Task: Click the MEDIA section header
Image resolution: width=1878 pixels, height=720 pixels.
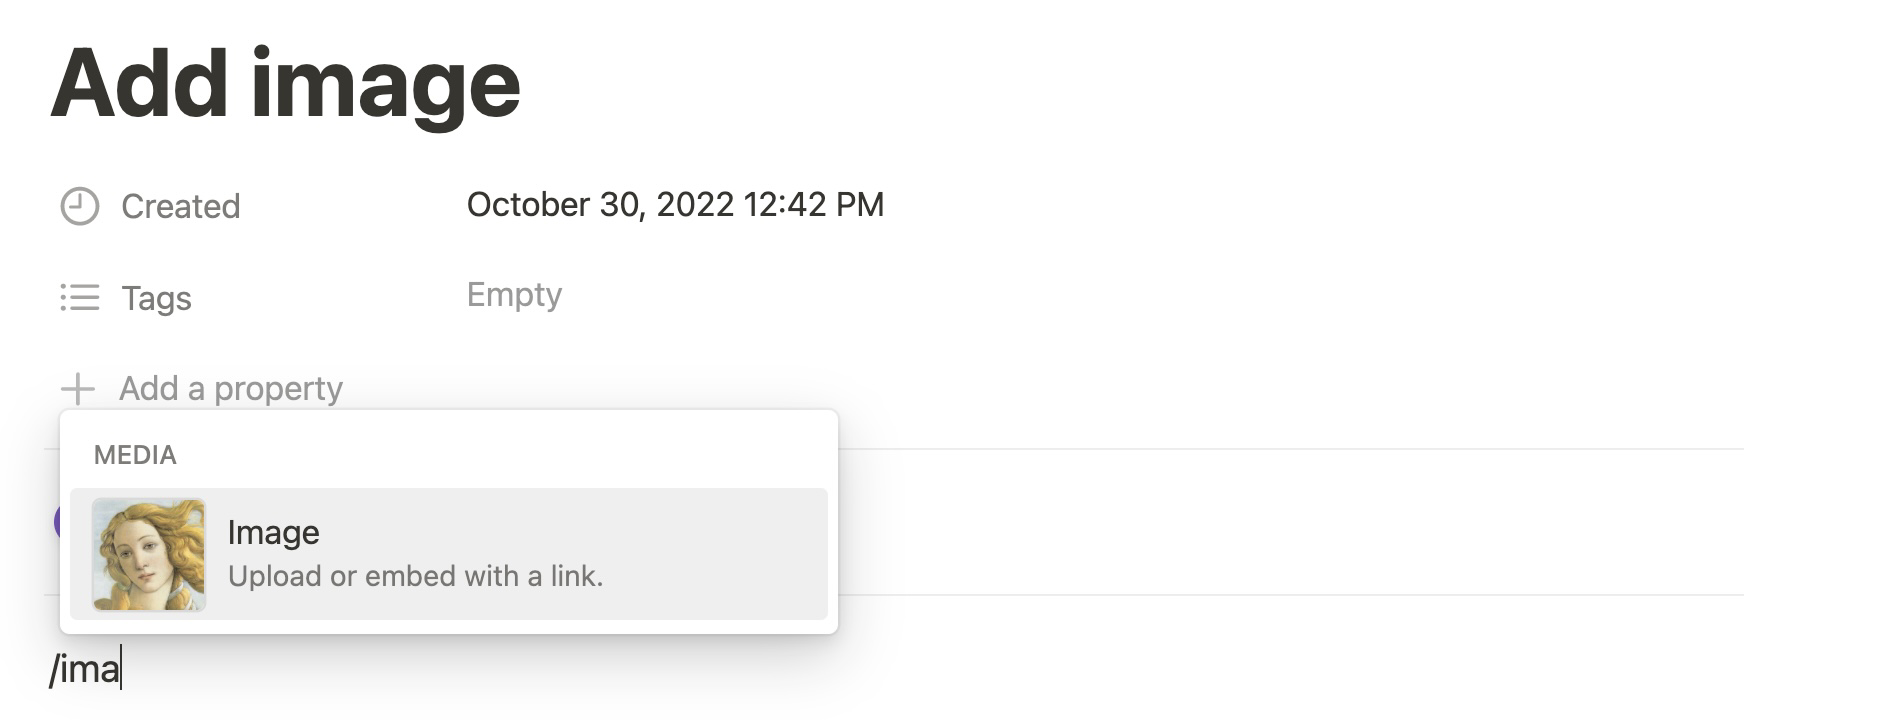Action: click(x=135, y=455)
